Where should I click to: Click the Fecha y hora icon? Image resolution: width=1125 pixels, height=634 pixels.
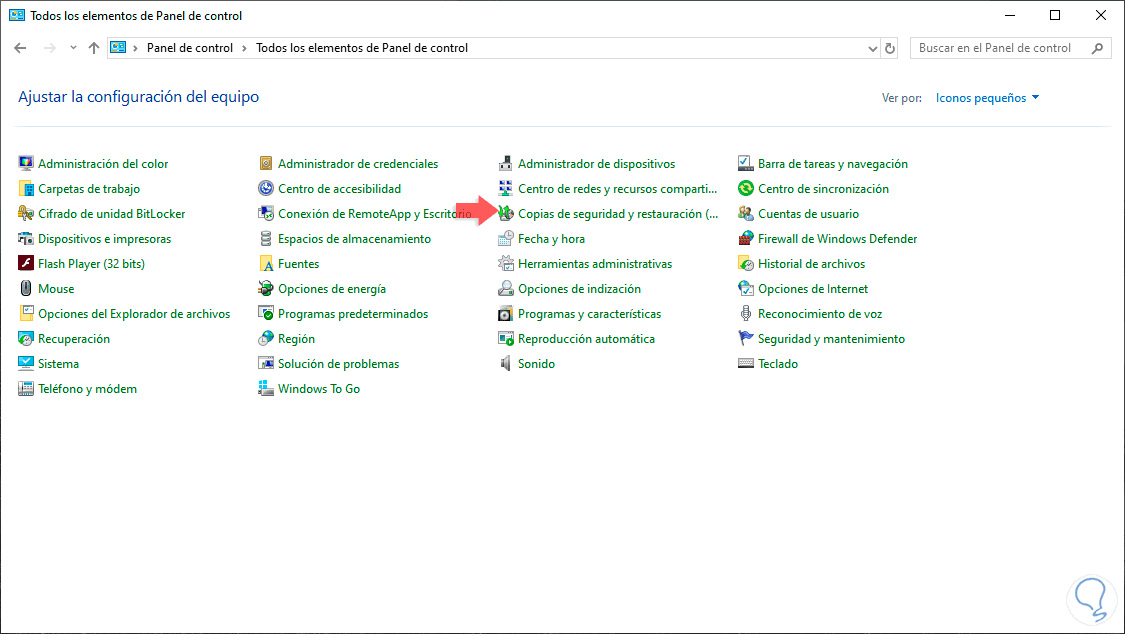click(506, 239)
